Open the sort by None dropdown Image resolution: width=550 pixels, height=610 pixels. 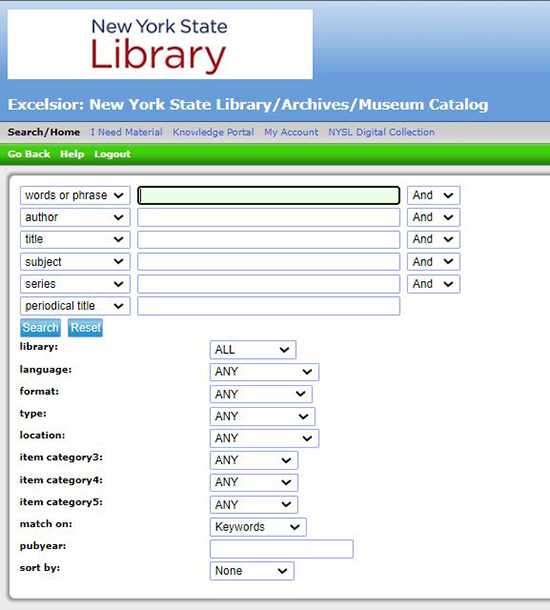[252, 571]
